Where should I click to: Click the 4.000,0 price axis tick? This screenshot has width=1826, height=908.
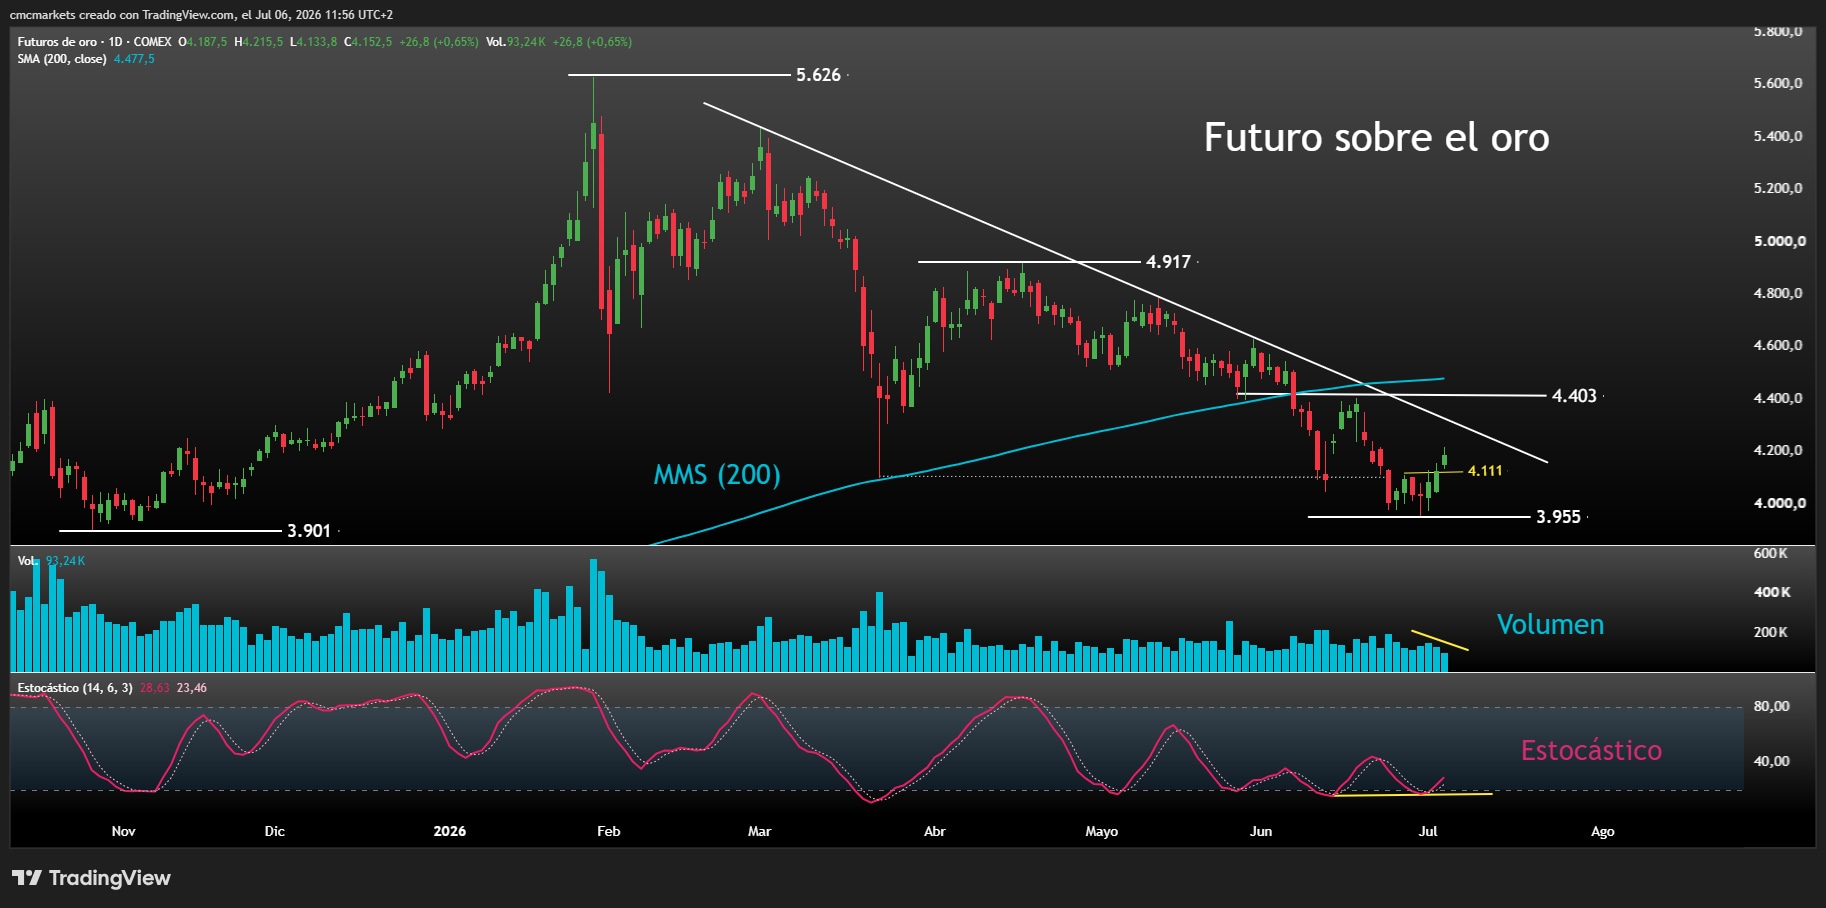pyautogui.click(x=1778, y=503)
